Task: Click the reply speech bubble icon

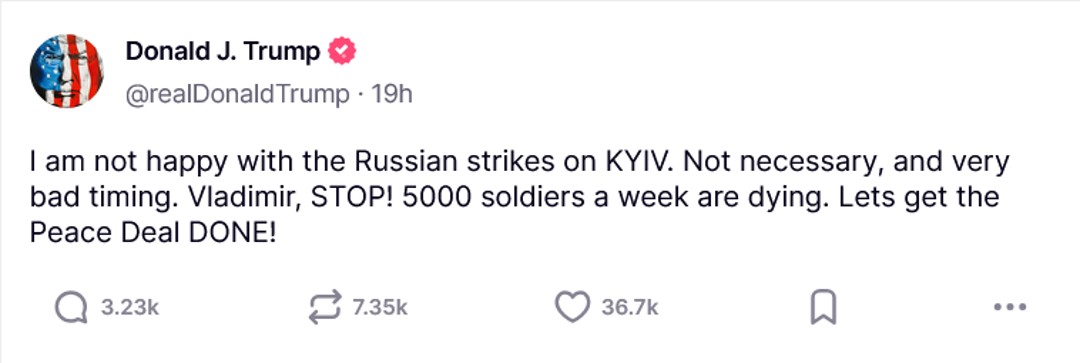Action: (71, 308)
